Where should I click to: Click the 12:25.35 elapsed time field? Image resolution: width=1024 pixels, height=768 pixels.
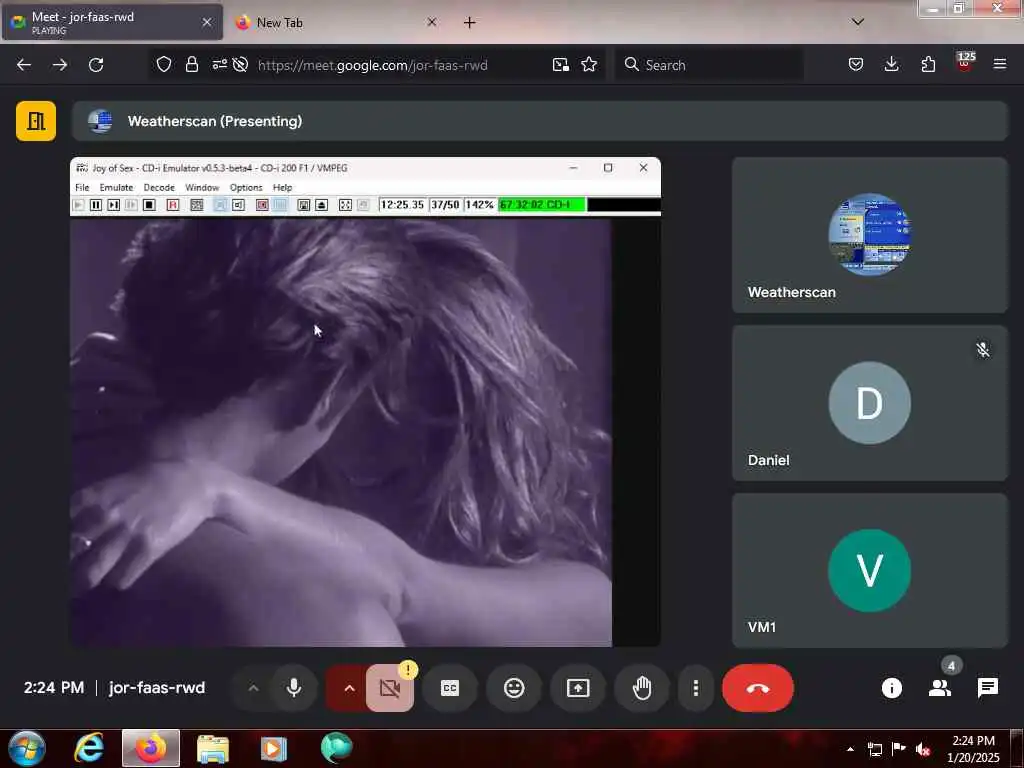click(402, 204)
